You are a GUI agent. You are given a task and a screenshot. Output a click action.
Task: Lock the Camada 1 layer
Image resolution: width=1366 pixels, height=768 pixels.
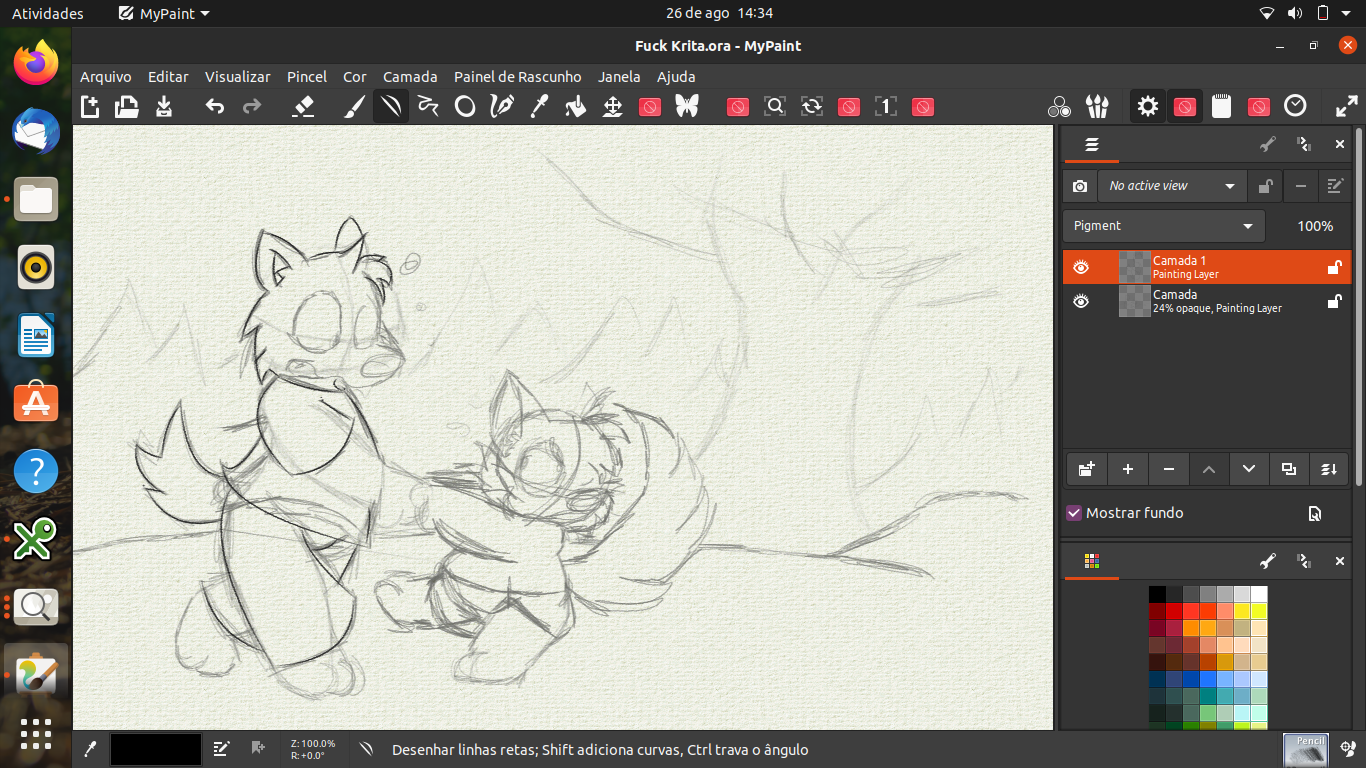point(1334,267)
